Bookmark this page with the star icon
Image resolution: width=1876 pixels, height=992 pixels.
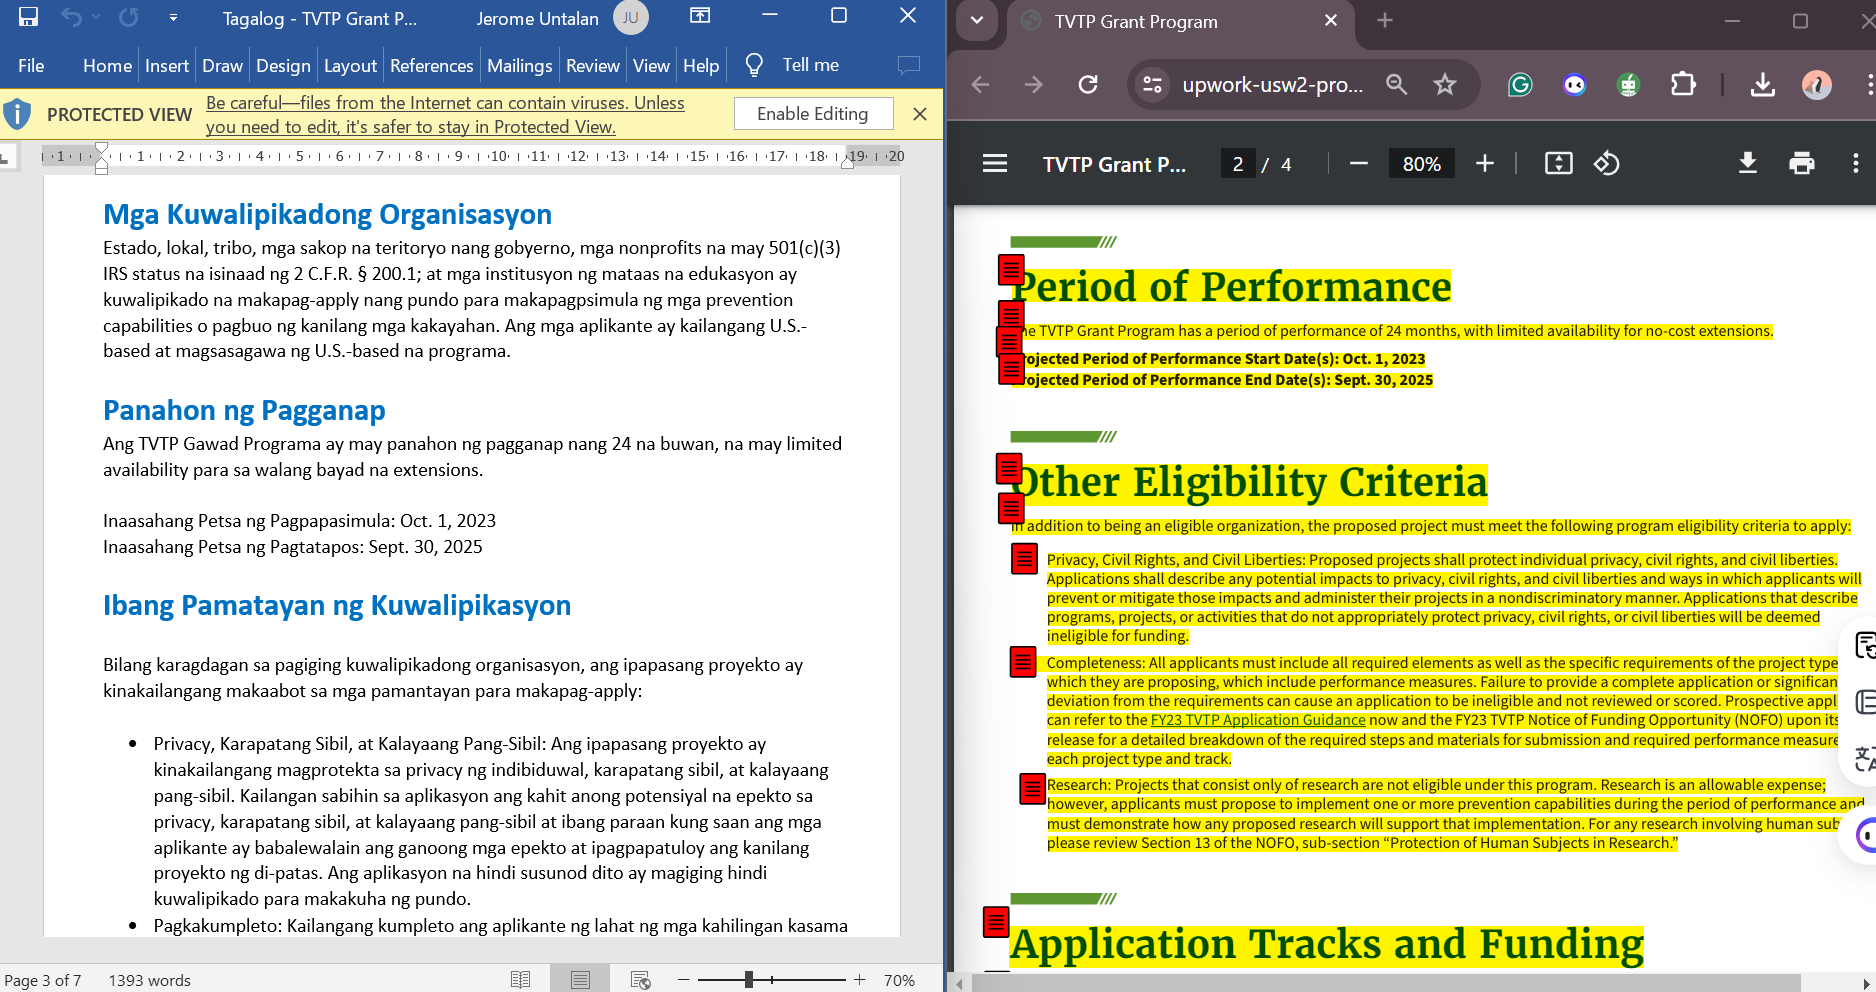1445,85
